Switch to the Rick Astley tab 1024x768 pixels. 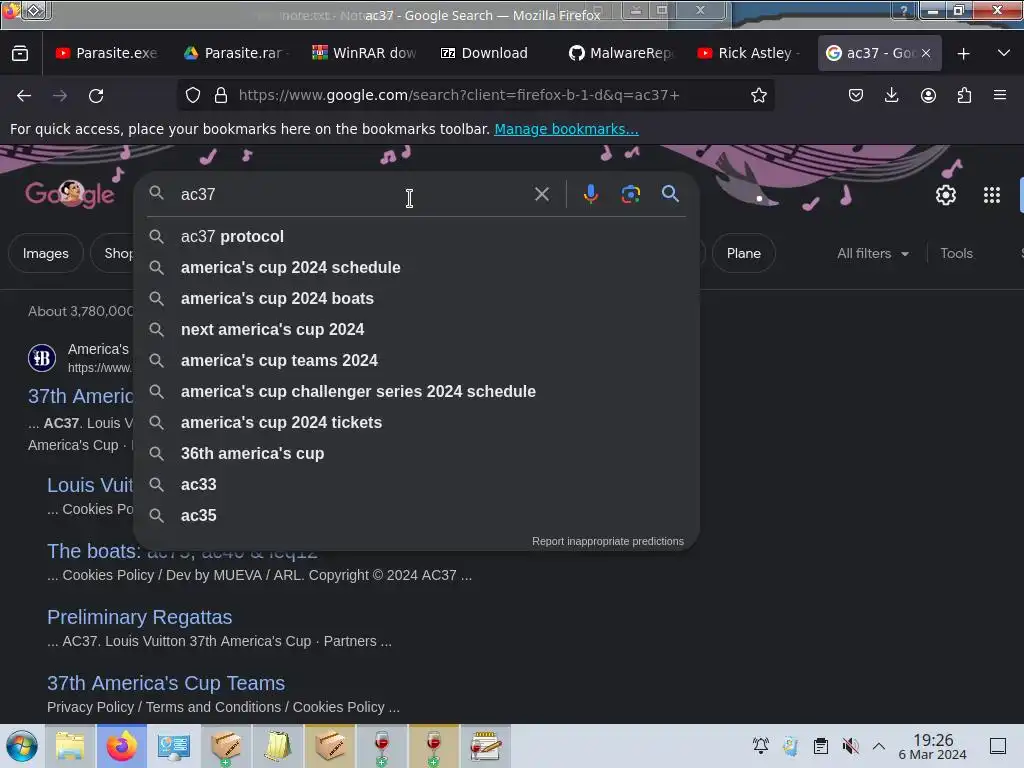click(x=748, y=53)
